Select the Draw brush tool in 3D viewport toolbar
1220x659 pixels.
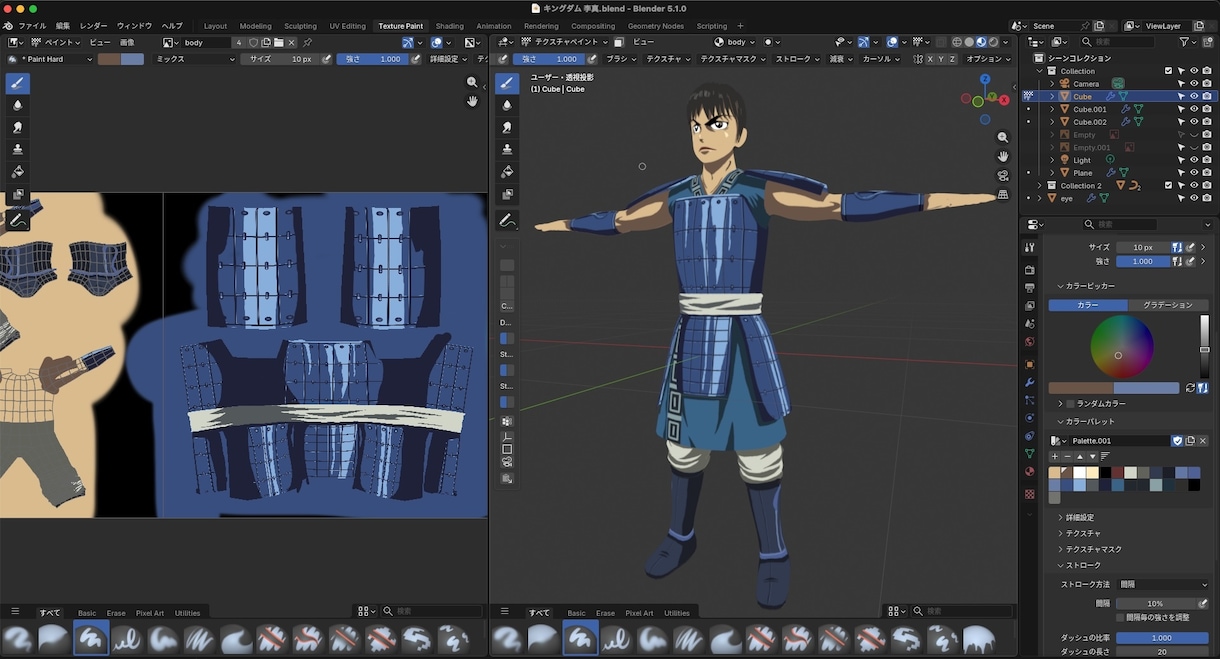coord(507,83)
